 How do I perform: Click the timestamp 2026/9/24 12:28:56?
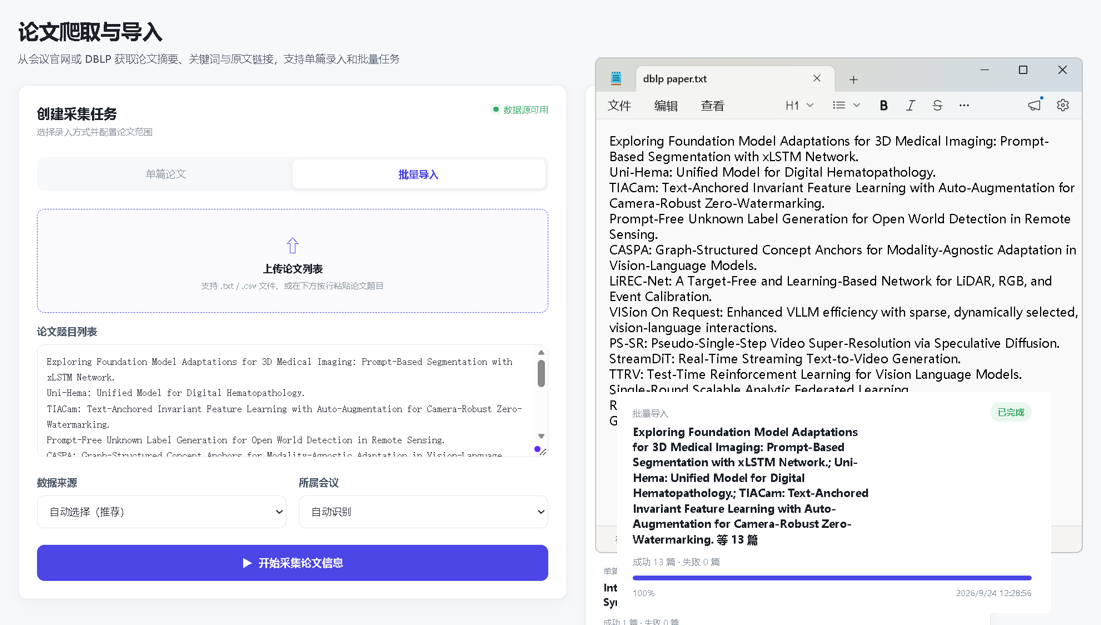click(x=994, y=593)
